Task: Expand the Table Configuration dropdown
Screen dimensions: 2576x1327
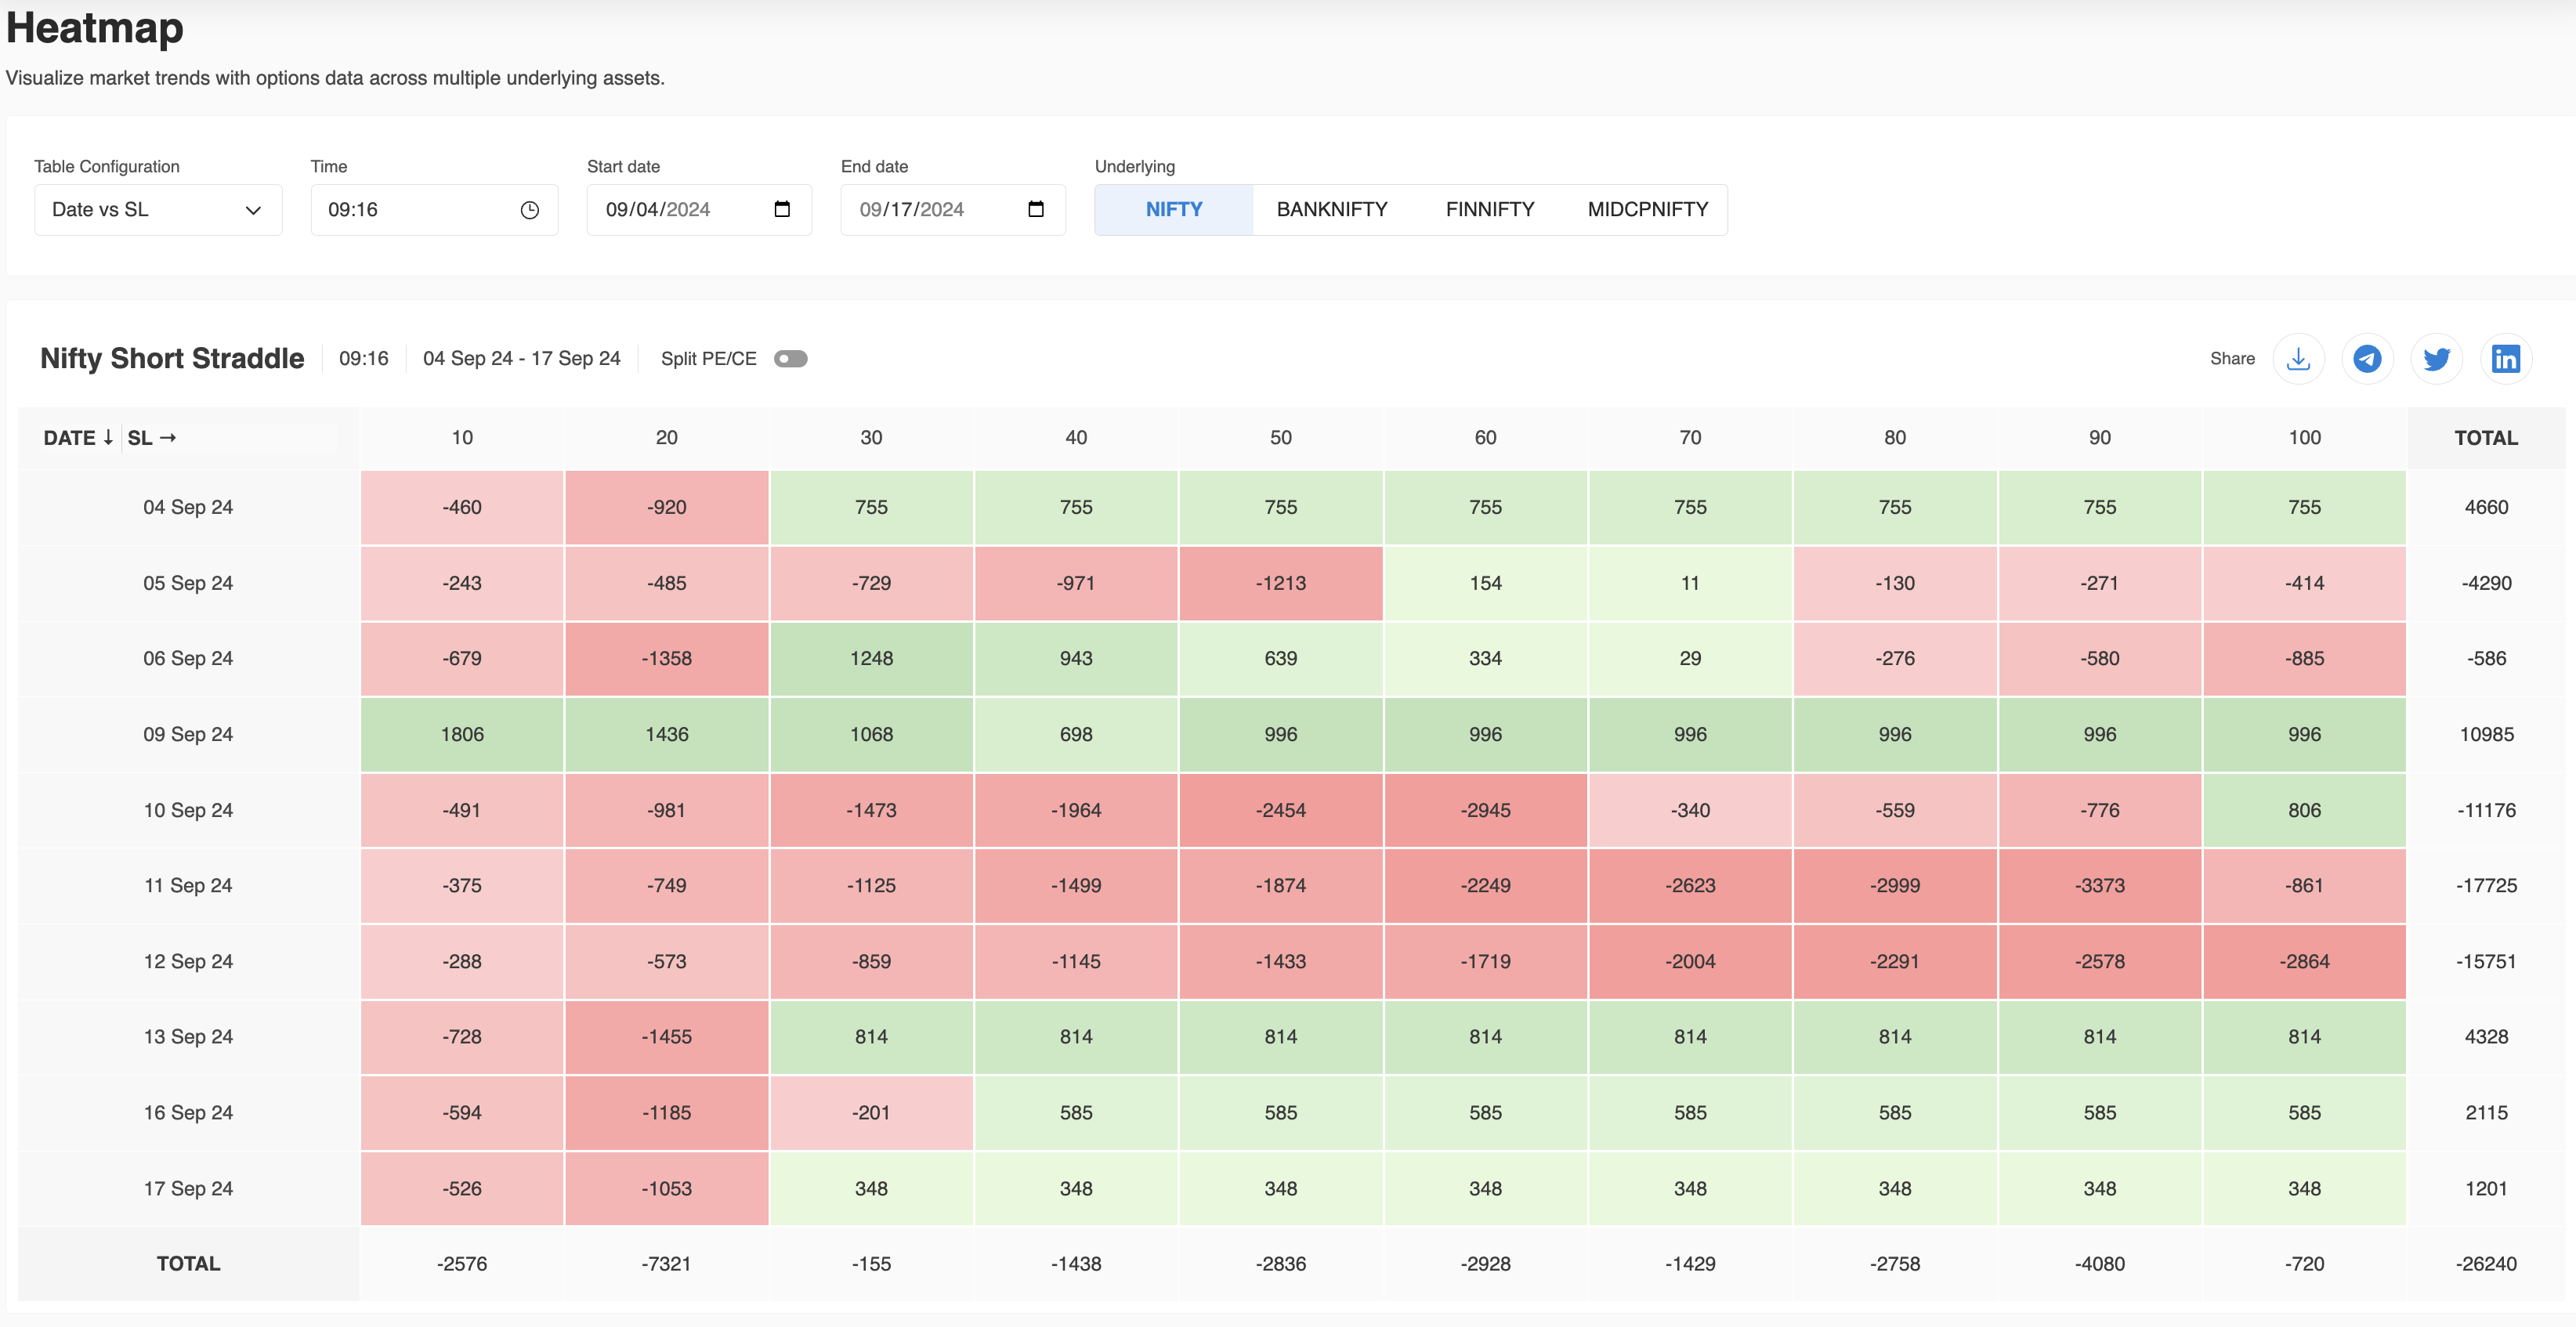Action: (158, 210)
